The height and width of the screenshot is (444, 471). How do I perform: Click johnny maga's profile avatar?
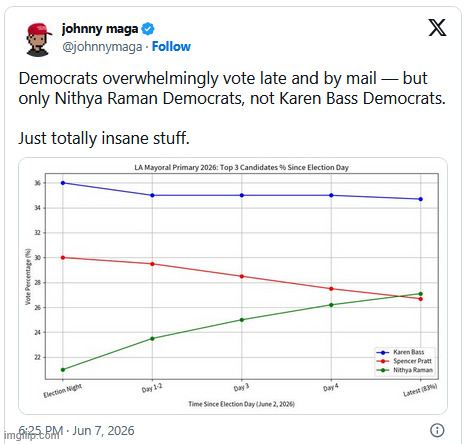[x=38, y=39]
